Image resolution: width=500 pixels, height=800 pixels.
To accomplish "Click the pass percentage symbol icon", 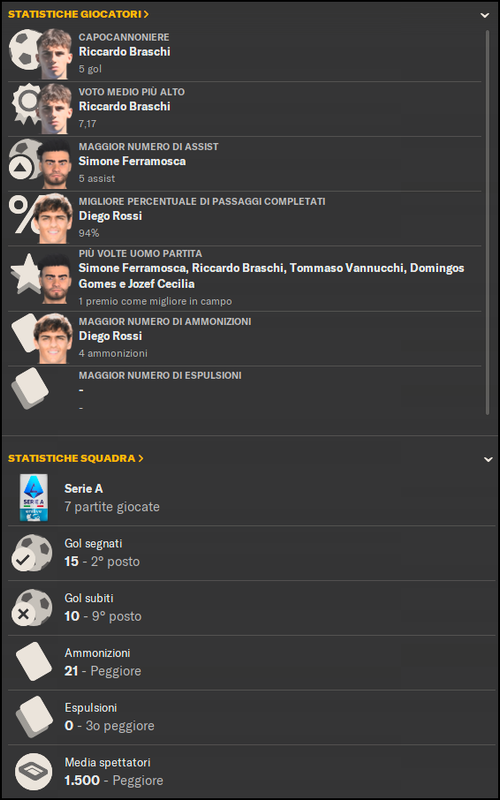I will click(22, 215).
